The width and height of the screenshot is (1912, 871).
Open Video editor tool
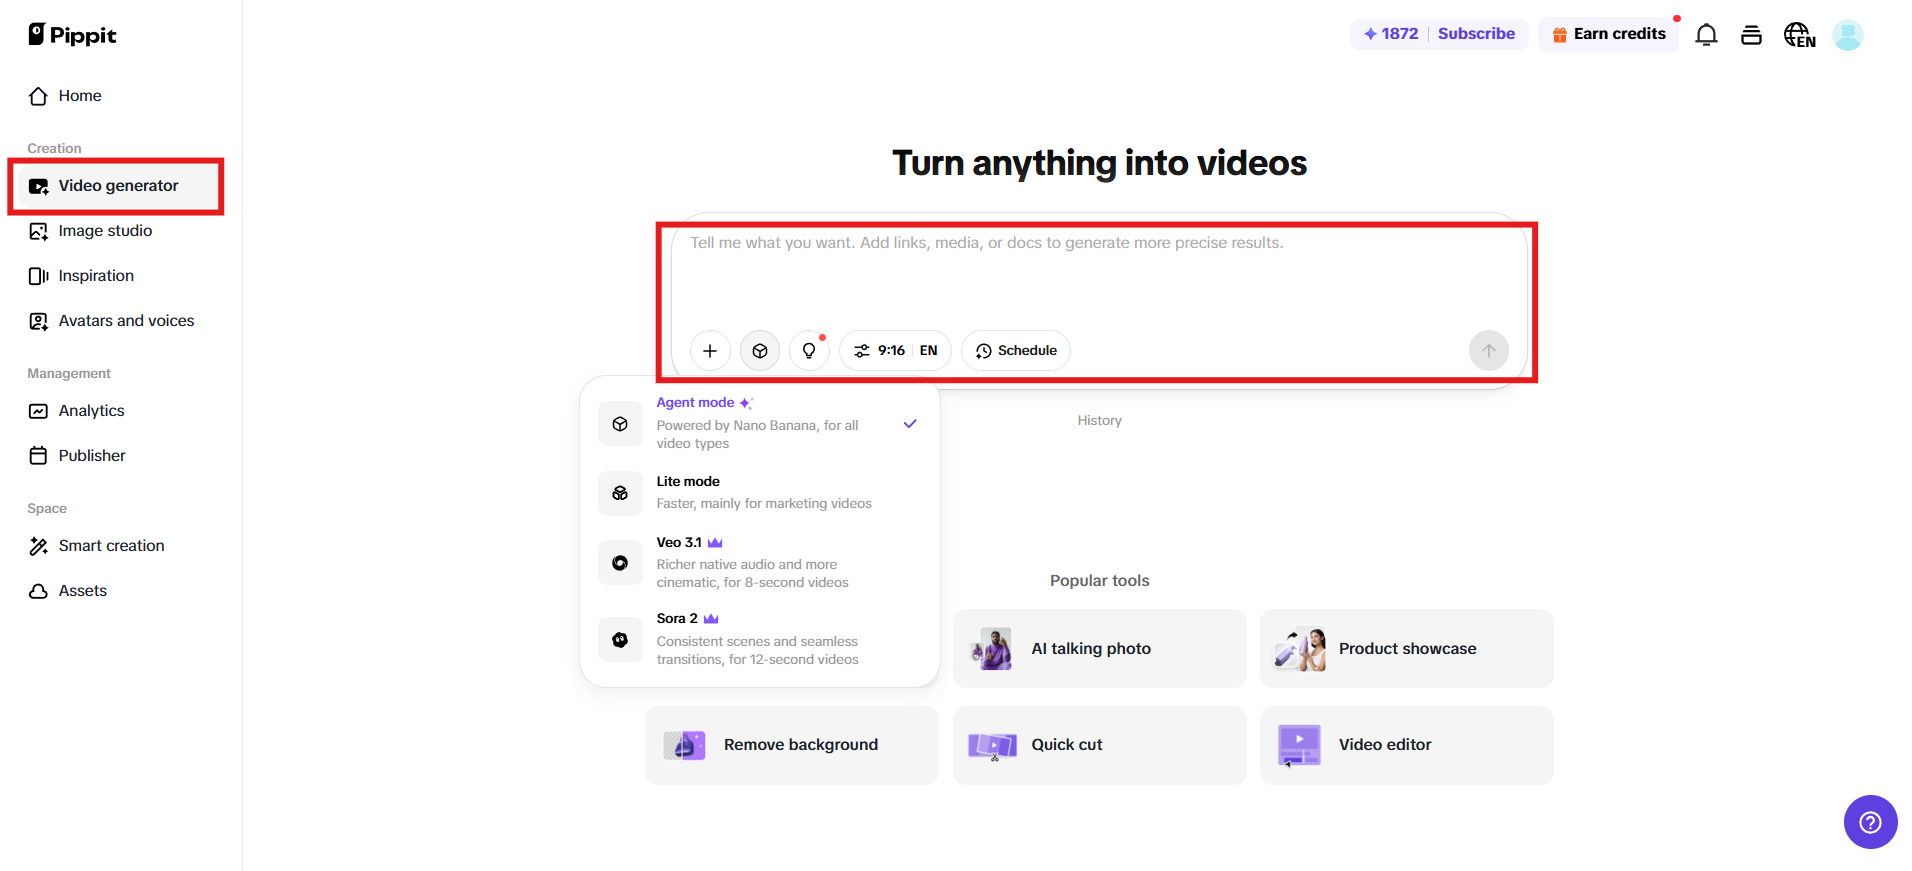tap(1406, 745)
